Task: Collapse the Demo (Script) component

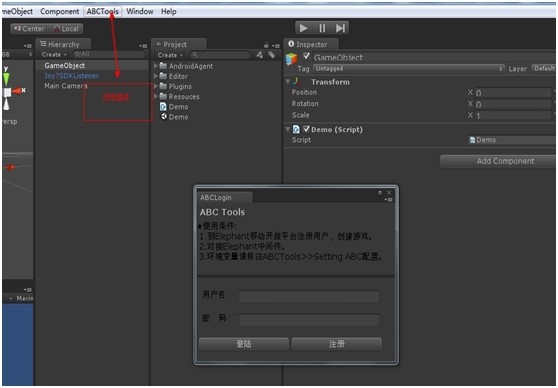Action: pyautogui.click(x=288, y=130)
